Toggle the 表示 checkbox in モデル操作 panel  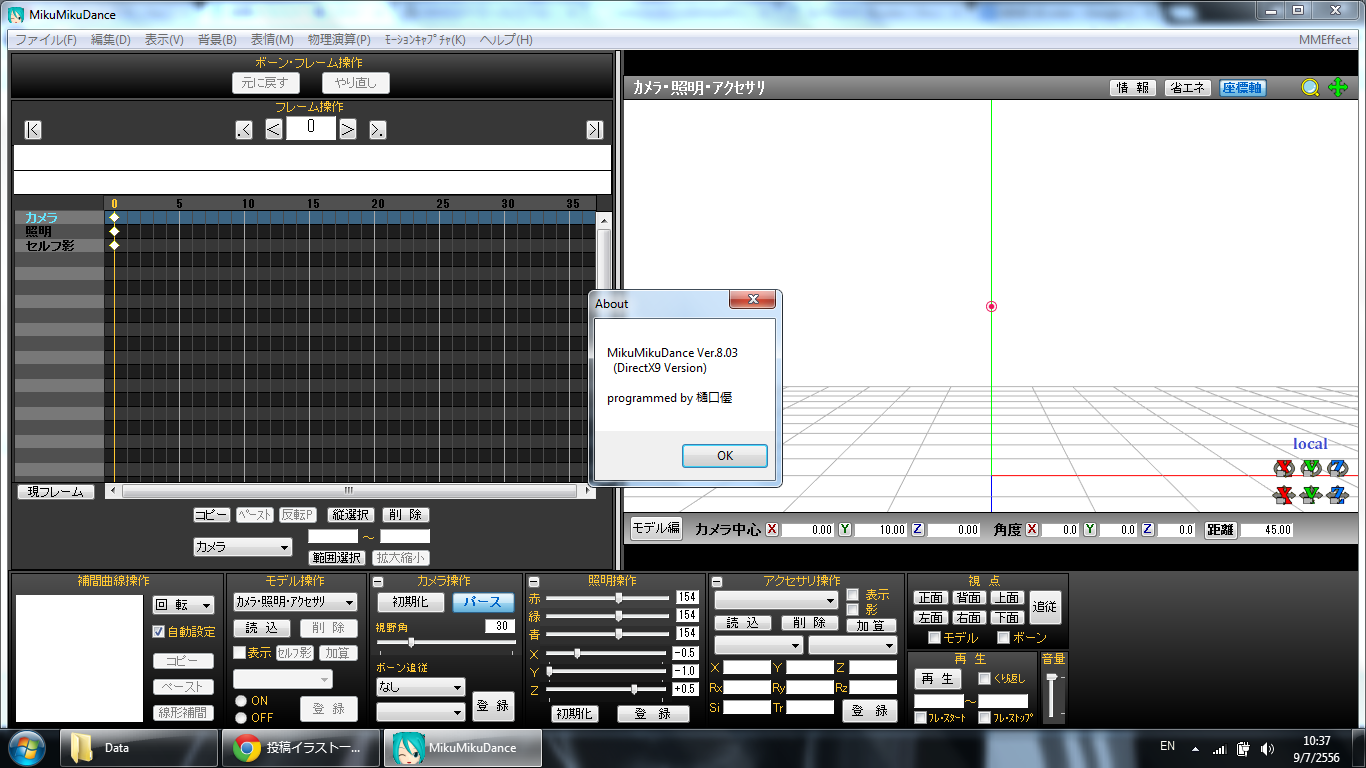(239, 653)
